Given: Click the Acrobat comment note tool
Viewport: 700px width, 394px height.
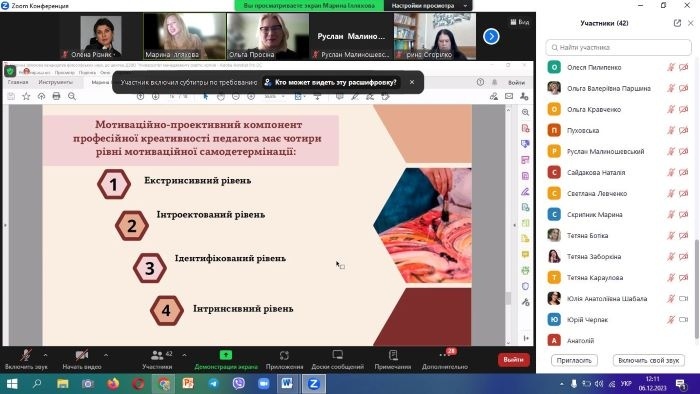Looking at the screenshot, I should pos(340,96).
